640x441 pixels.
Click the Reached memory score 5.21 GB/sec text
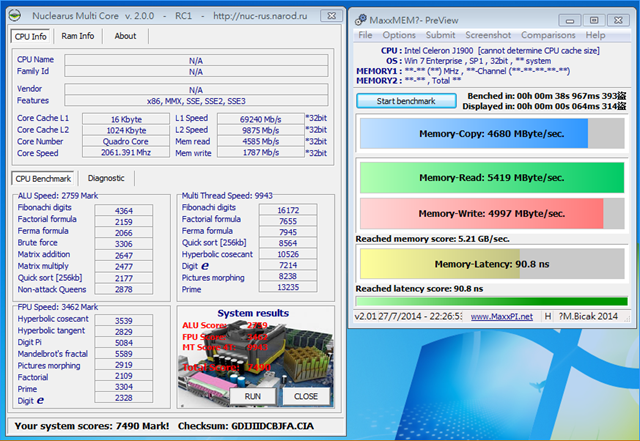(x=432, y=239)
